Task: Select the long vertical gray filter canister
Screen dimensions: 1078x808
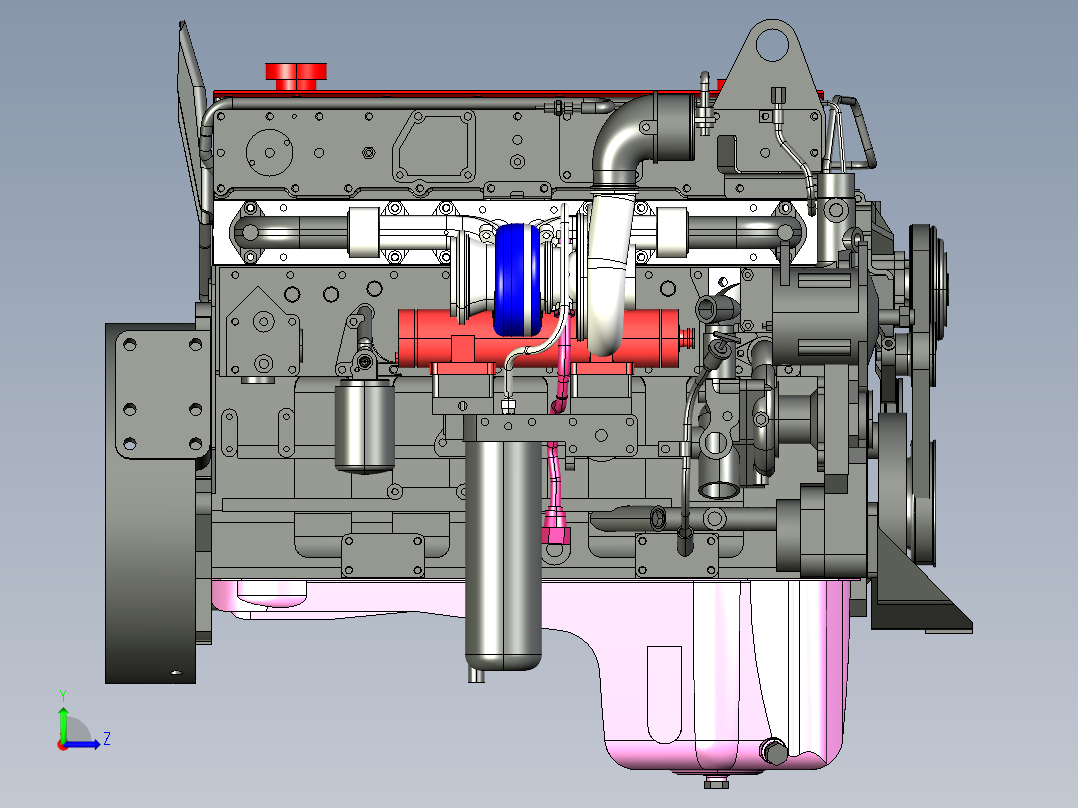Action: [x=503, y=557]
